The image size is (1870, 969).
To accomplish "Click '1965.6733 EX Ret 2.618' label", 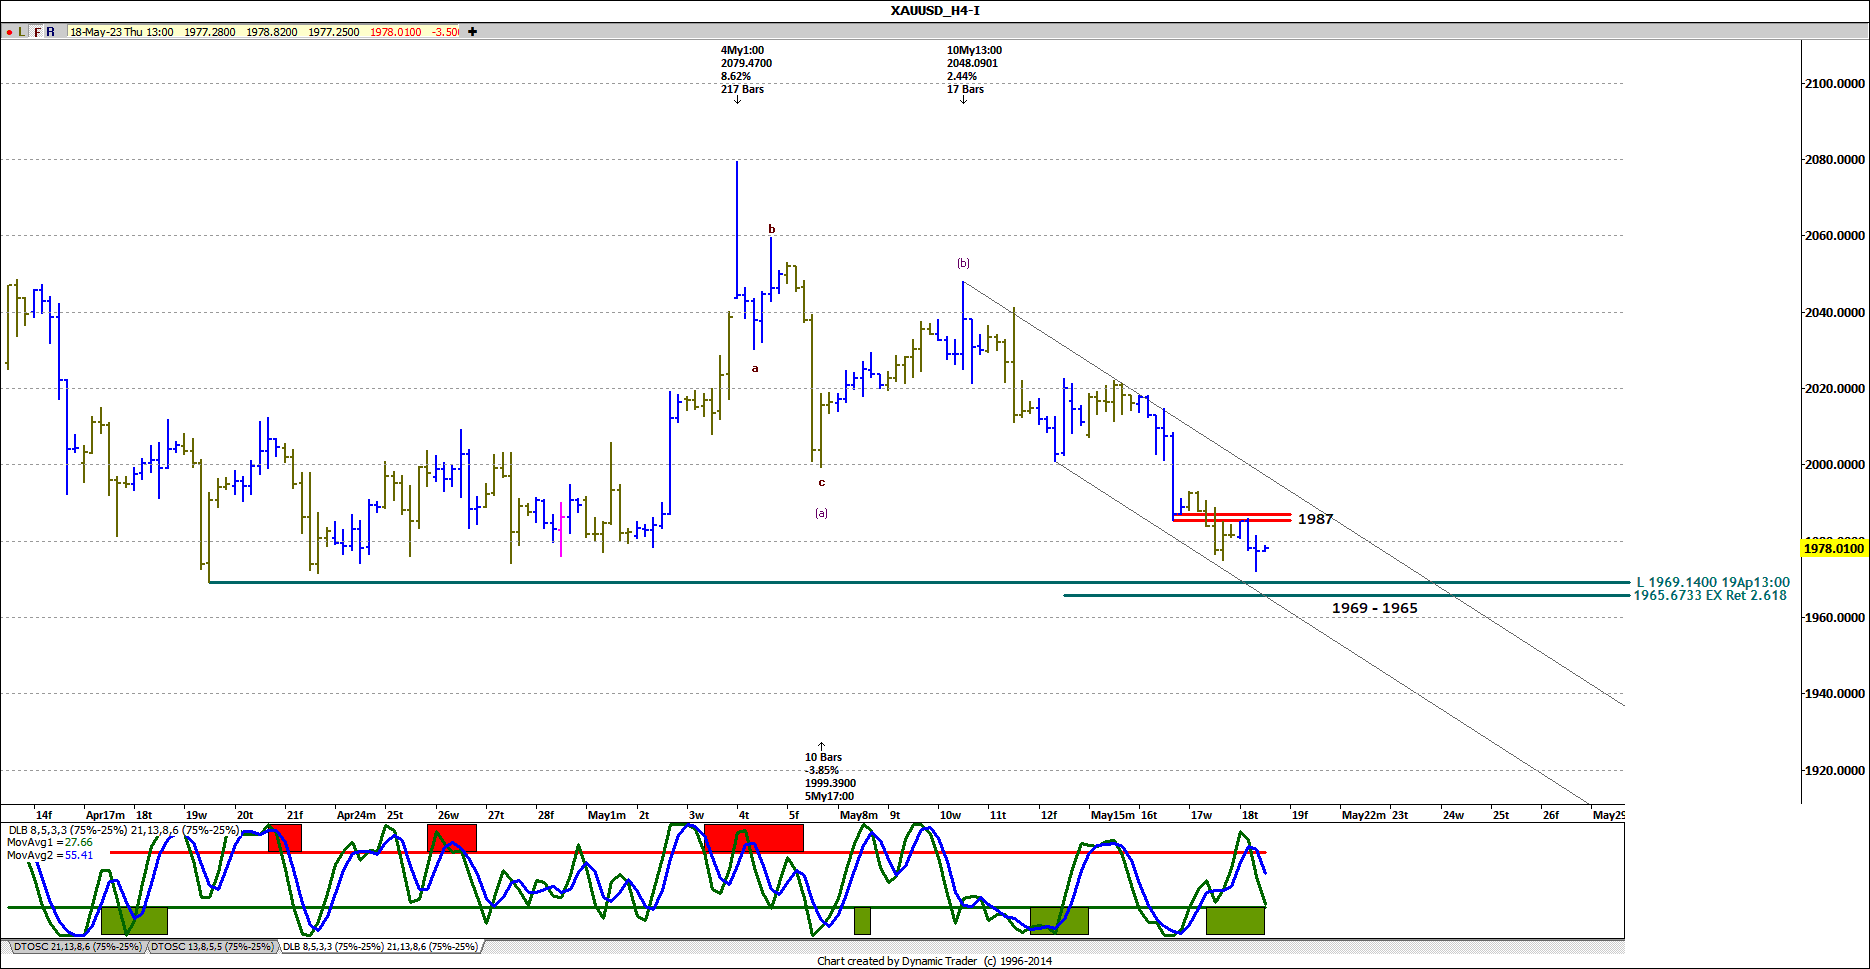I will (1710, 595).
